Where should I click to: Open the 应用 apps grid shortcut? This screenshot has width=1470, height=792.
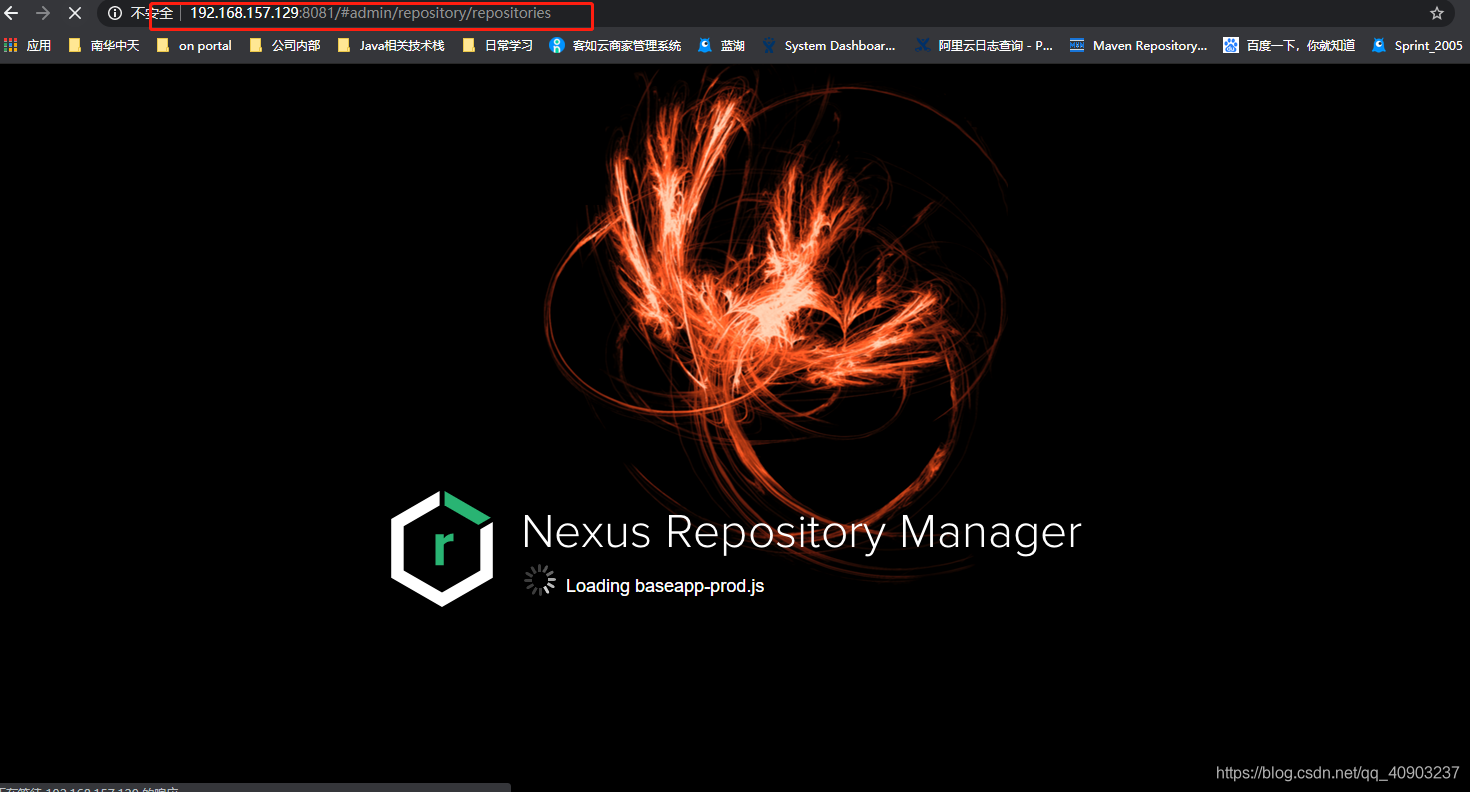coord(27,45)
